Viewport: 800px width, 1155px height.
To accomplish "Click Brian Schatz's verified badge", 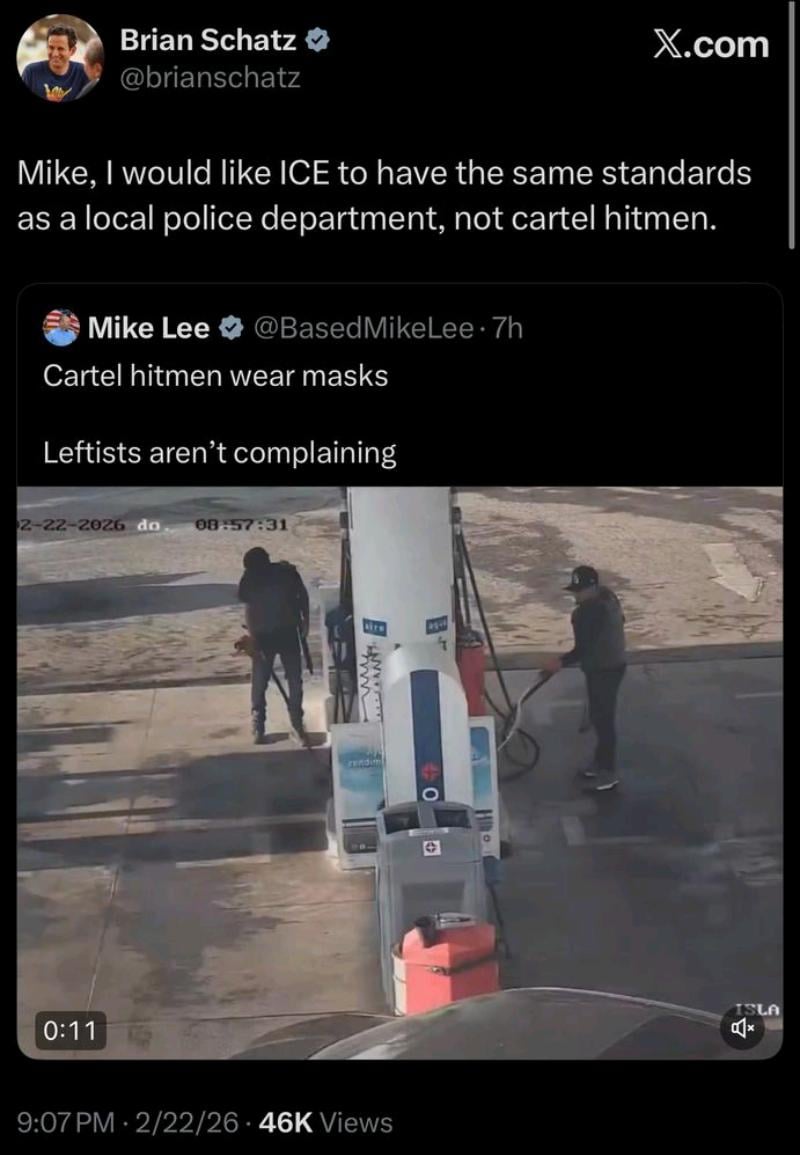I will [x=317, y=41].
